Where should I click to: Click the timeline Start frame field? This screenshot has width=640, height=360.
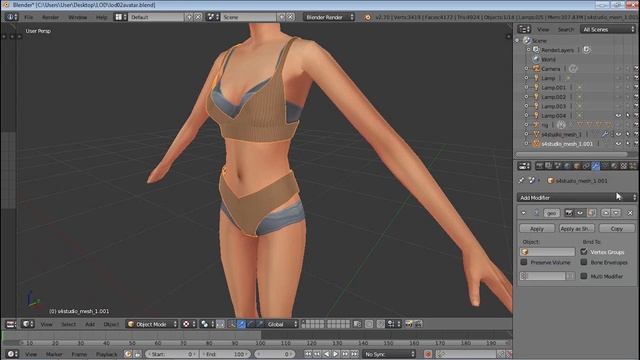pyautogui.click(x=172, y=354)
